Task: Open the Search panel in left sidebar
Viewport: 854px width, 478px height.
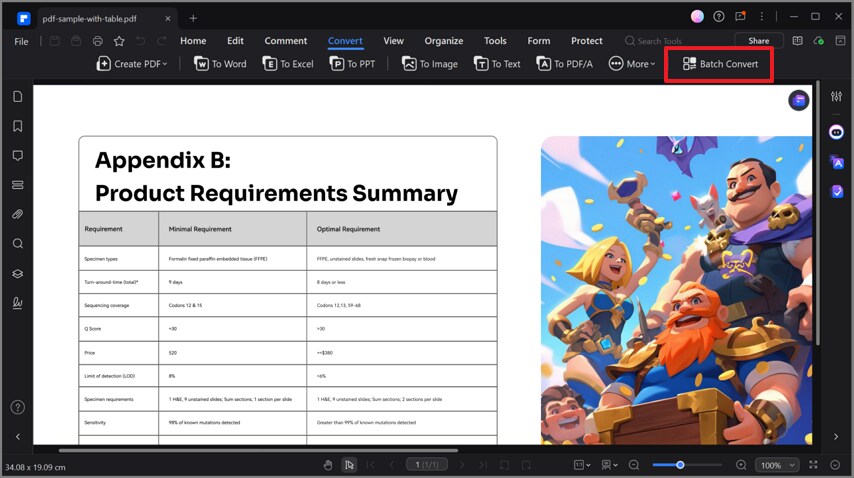Action: coord(17,243)
